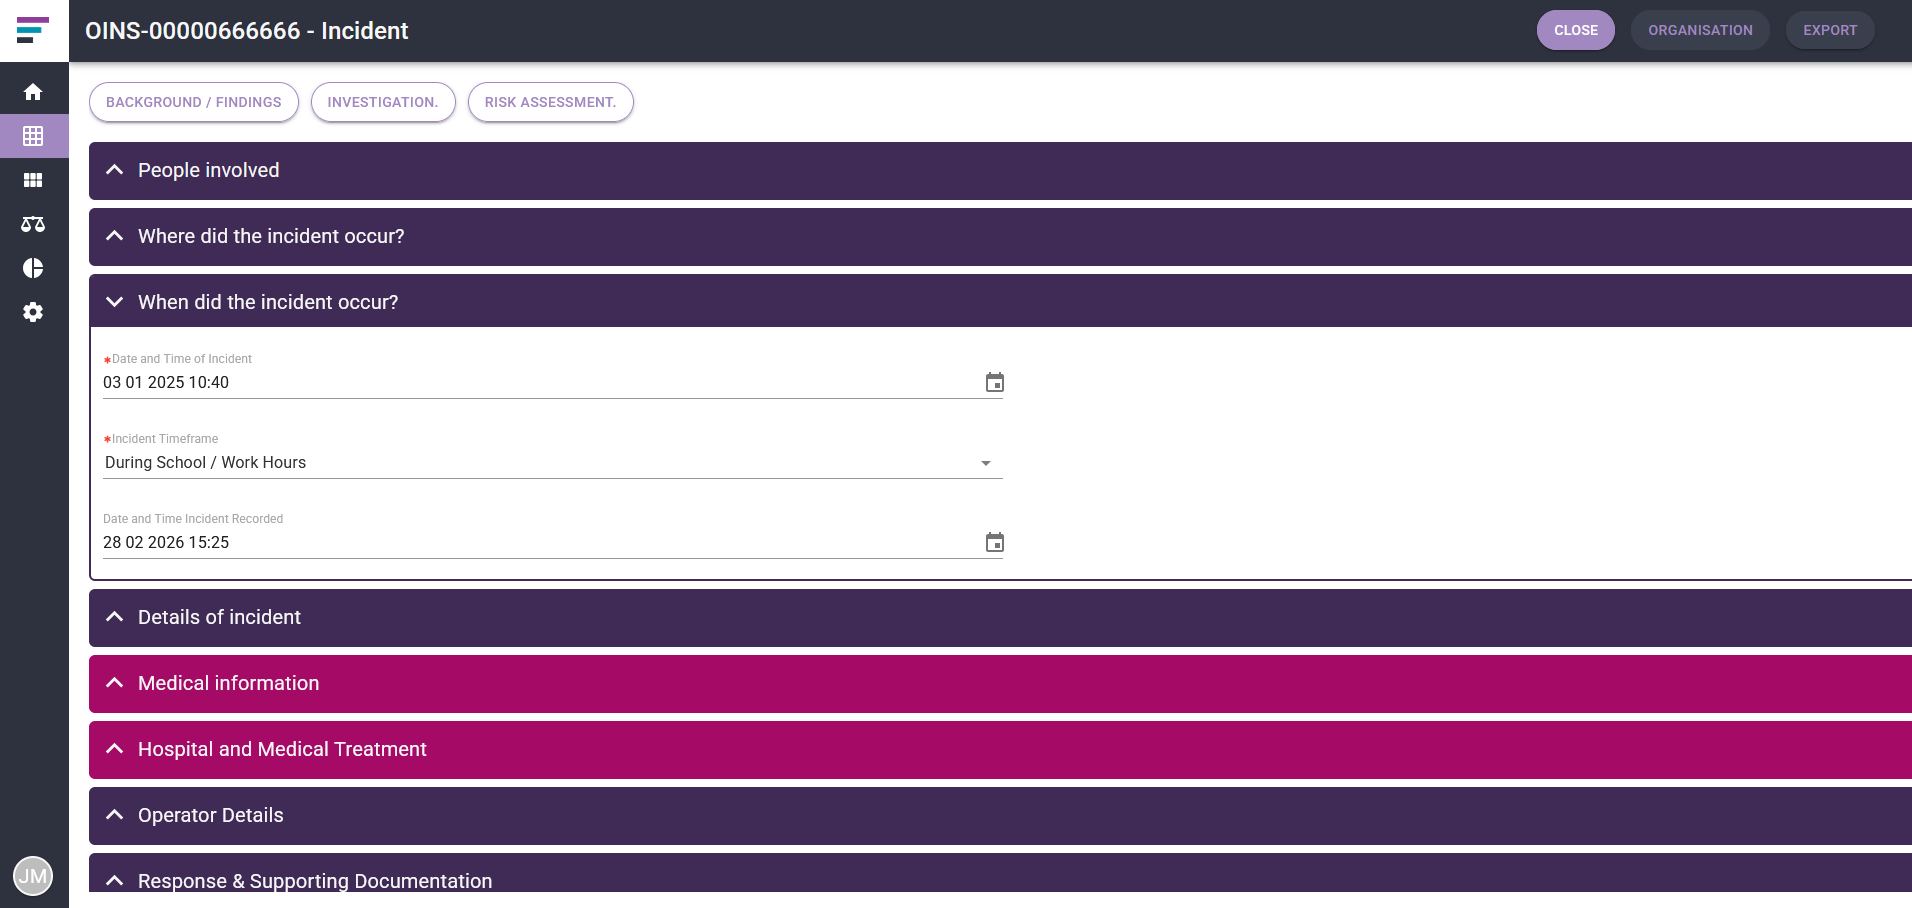Open the tiles module icon in sidebar
This screenshot has height=908, width=1912.
(33, 180)
